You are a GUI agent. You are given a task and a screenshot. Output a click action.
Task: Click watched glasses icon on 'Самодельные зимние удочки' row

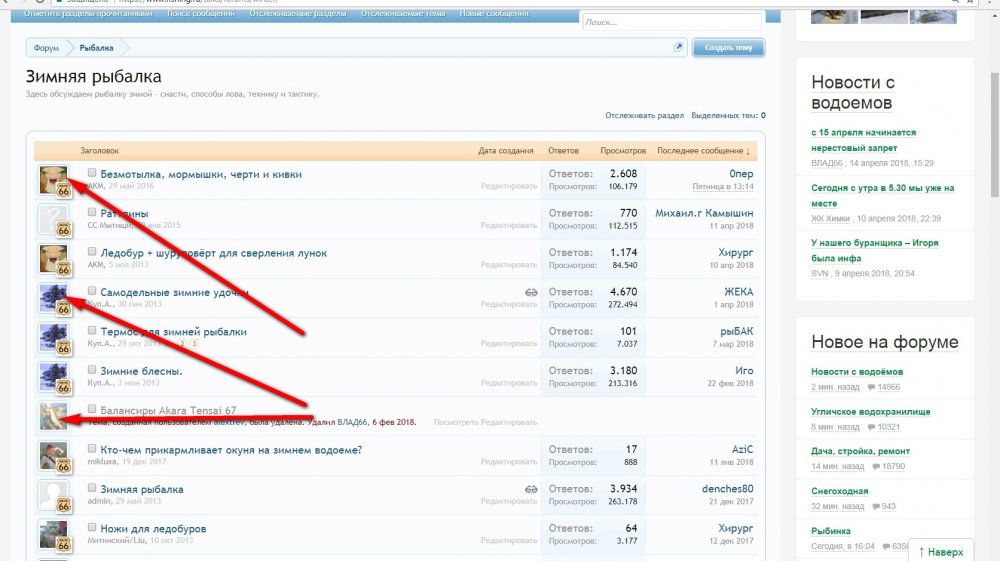(530, 292)
